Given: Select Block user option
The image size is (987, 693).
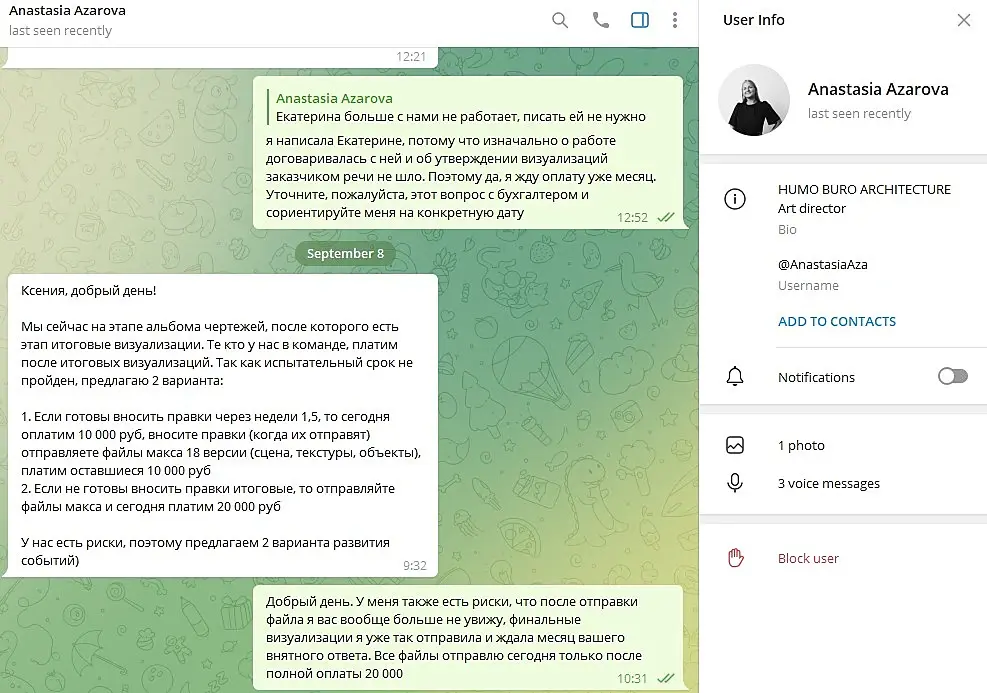Looking at the screenshot, I should (808, 558).
